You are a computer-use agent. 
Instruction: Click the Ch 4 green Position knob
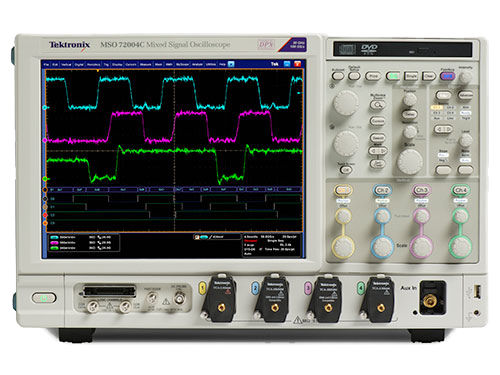click(x=460, y=216)
